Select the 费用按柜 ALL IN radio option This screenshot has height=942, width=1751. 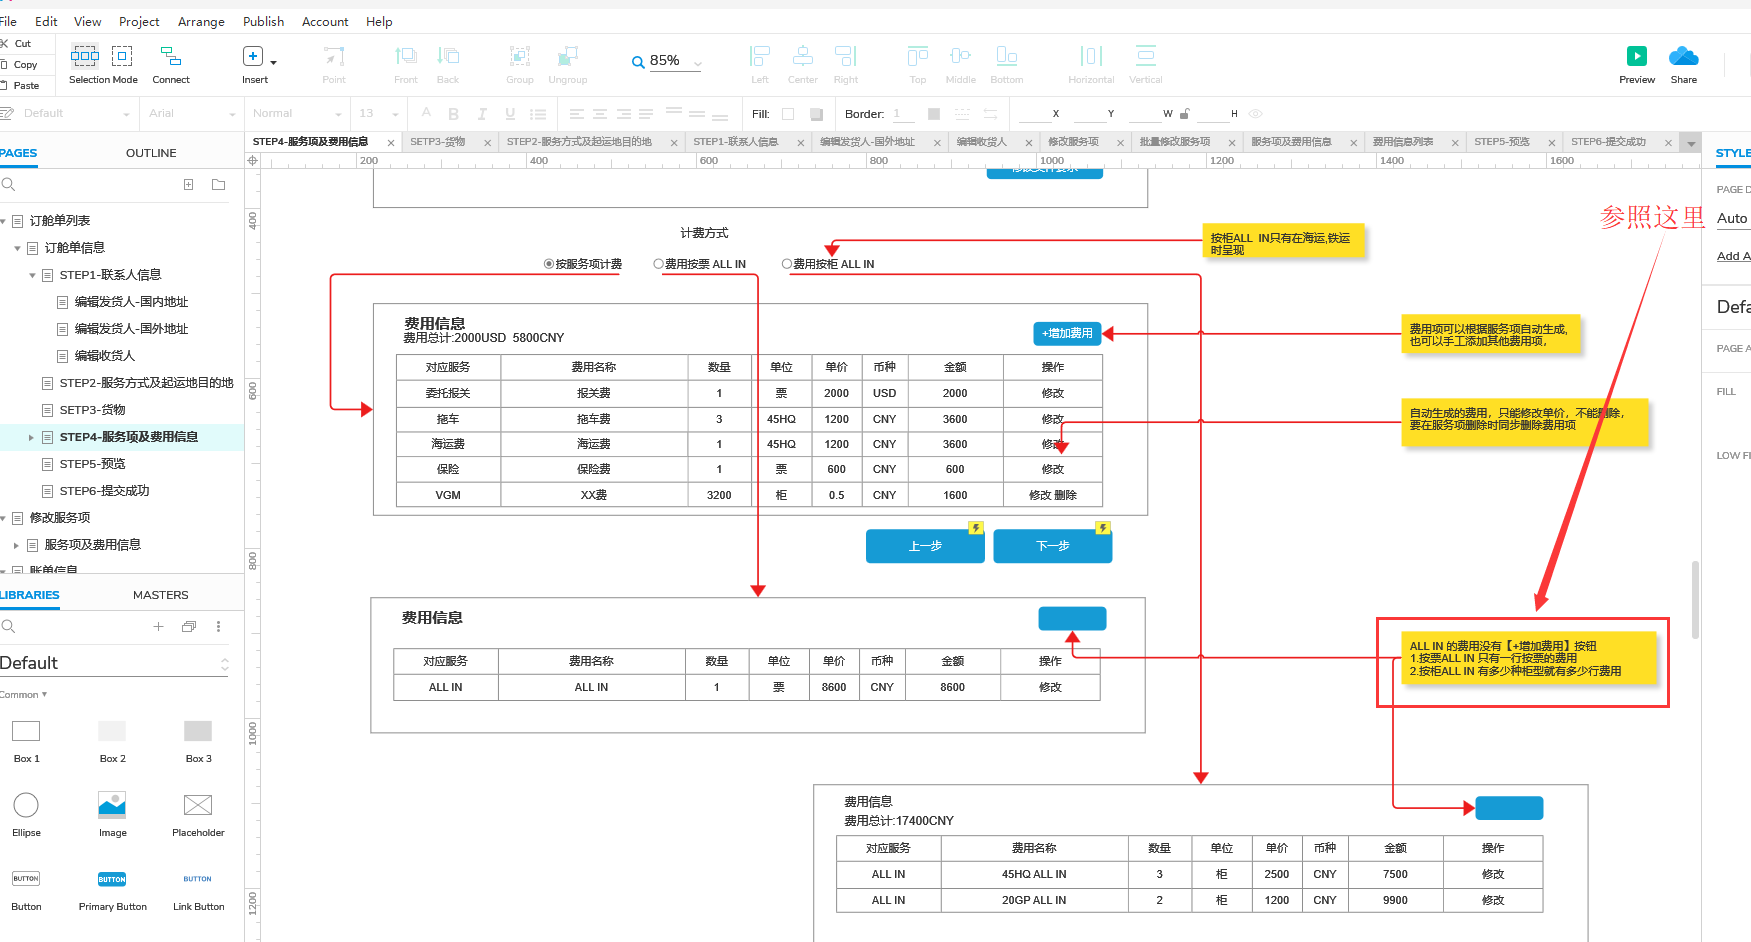[787, 264]
